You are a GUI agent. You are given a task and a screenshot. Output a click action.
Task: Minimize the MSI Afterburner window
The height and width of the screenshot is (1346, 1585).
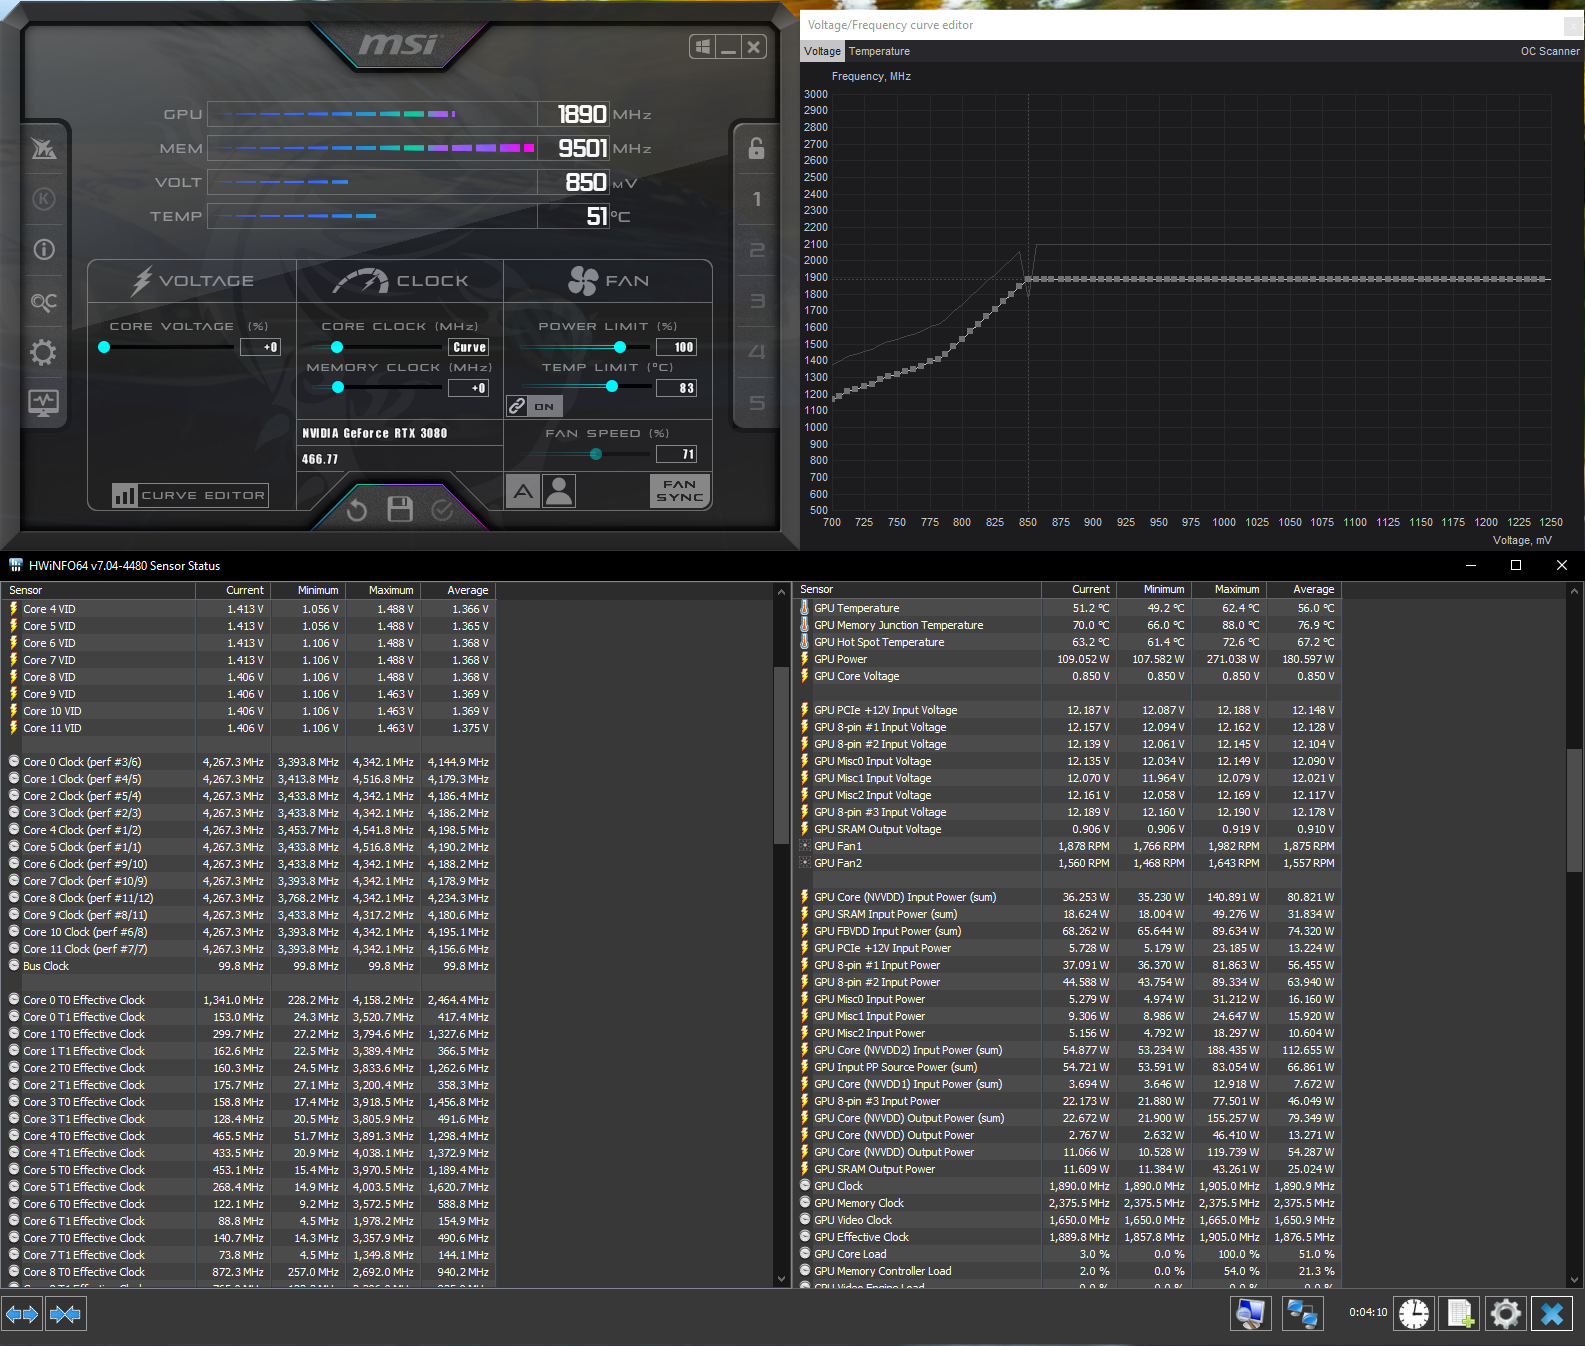728,46
